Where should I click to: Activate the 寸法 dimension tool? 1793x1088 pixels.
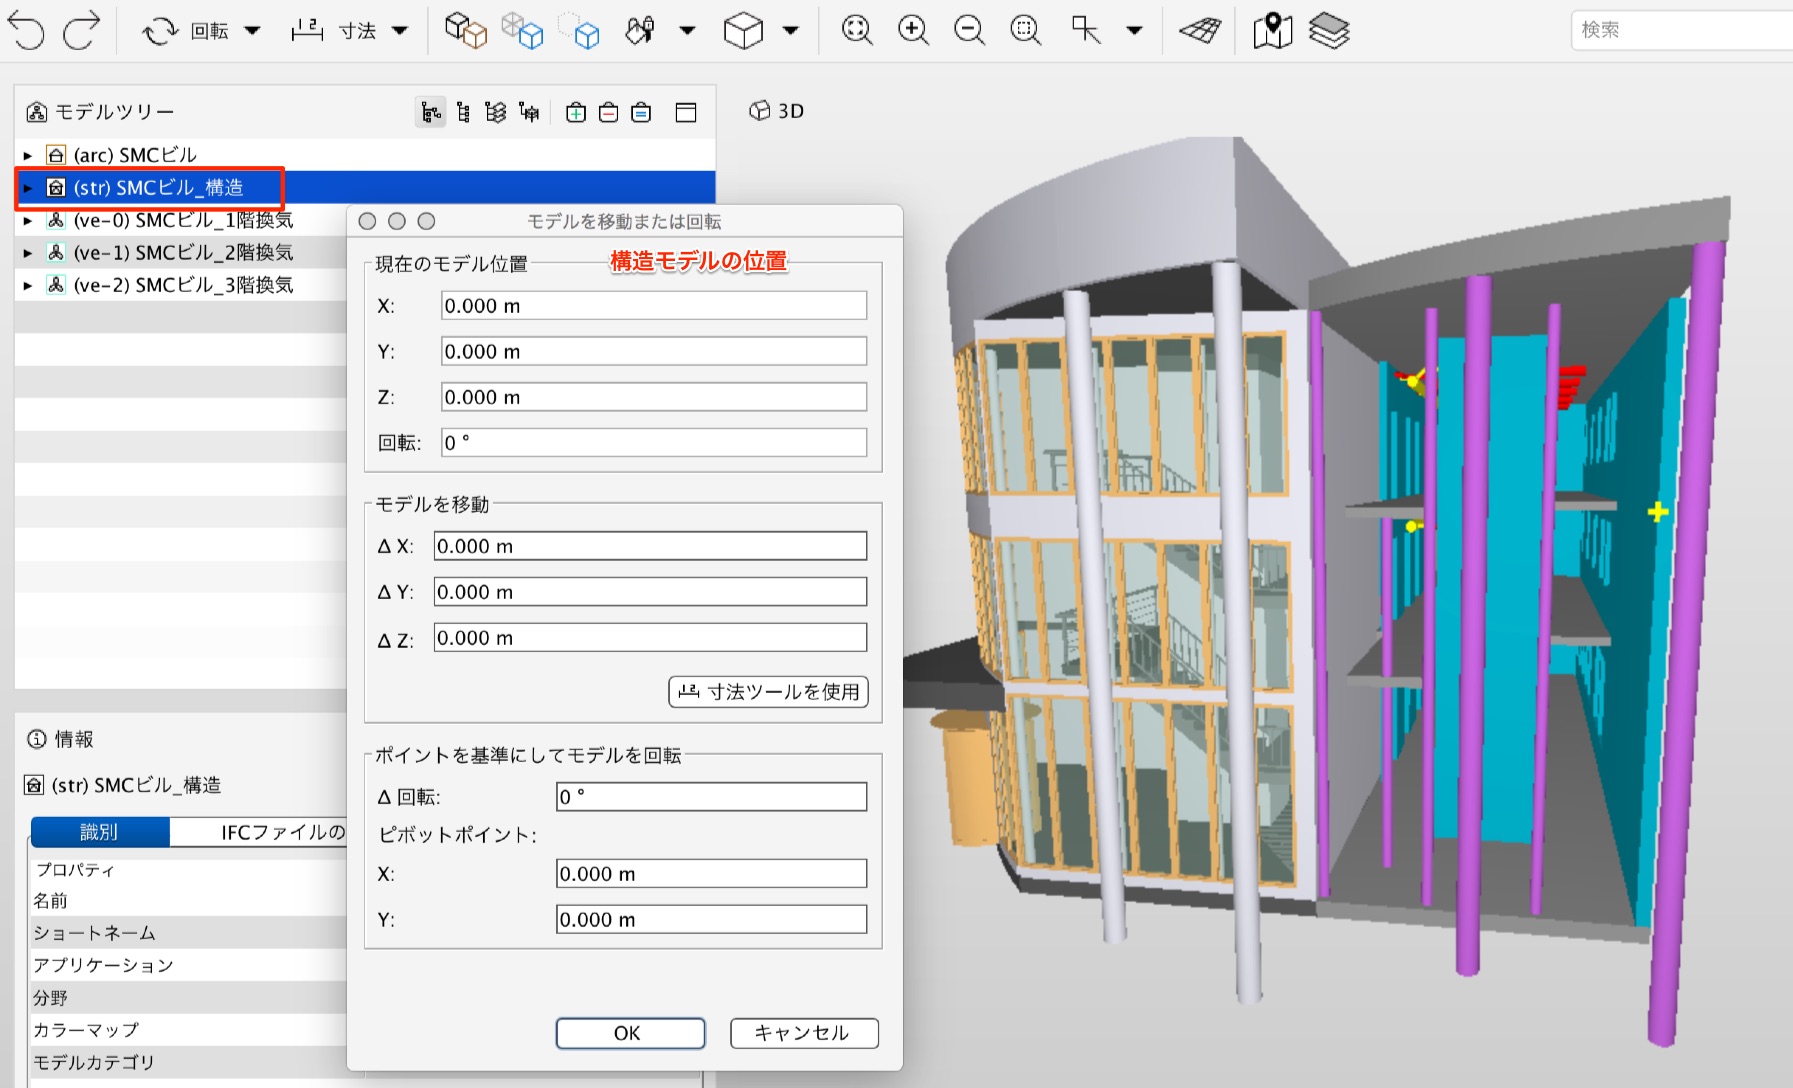[333, 31]
